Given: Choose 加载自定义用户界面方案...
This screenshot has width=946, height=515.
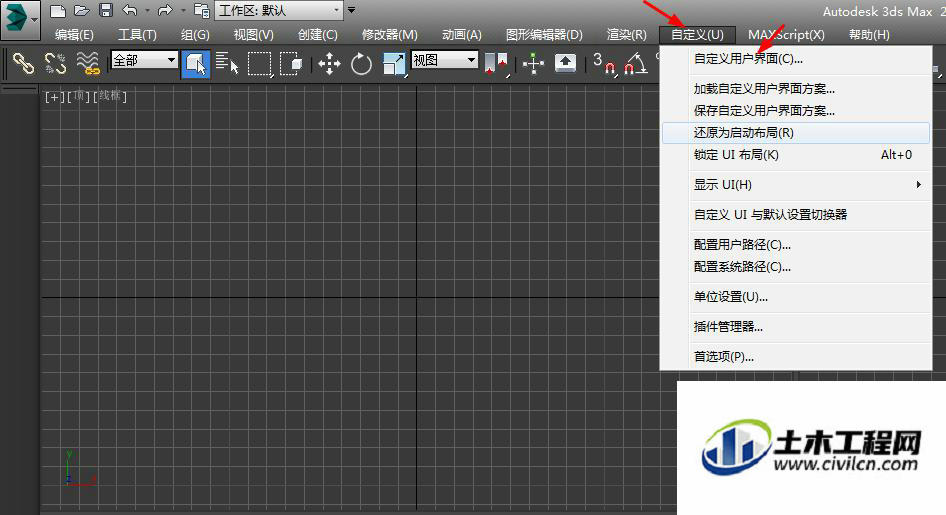Looking at the screenshot, I should [x=796, y=89].
